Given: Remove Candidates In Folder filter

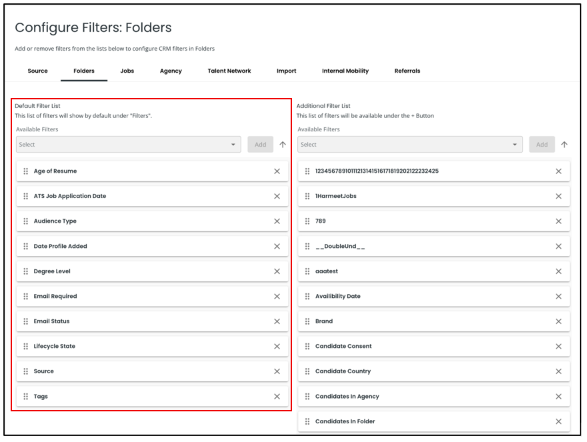Looking at the screenshot, I should [x=559, y=422].
